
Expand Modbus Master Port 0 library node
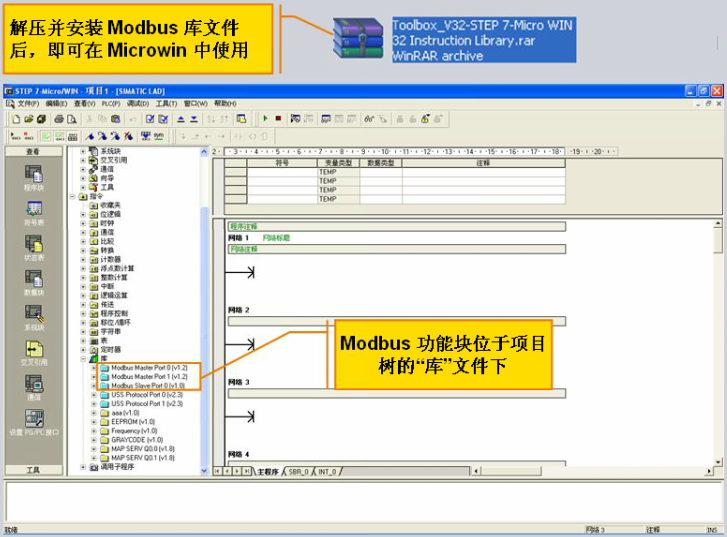tap(94, 368)
